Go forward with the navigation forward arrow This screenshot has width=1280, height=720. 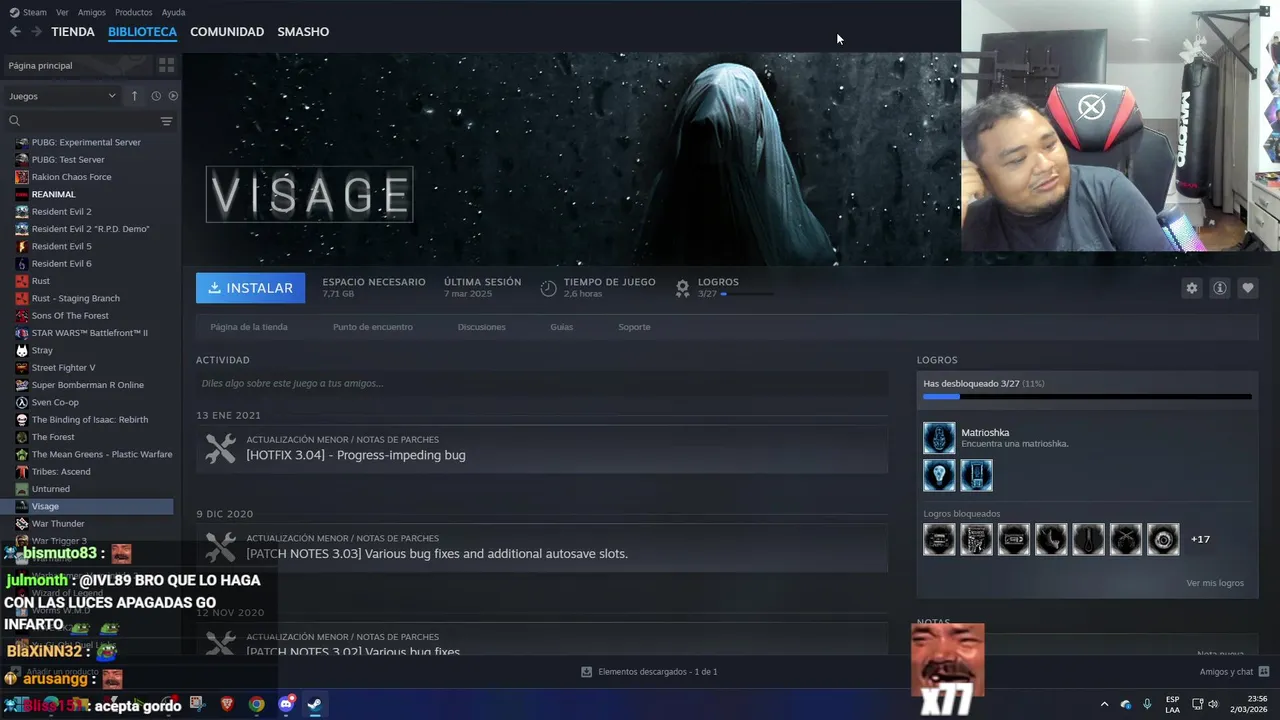click(x=36, y=32)
